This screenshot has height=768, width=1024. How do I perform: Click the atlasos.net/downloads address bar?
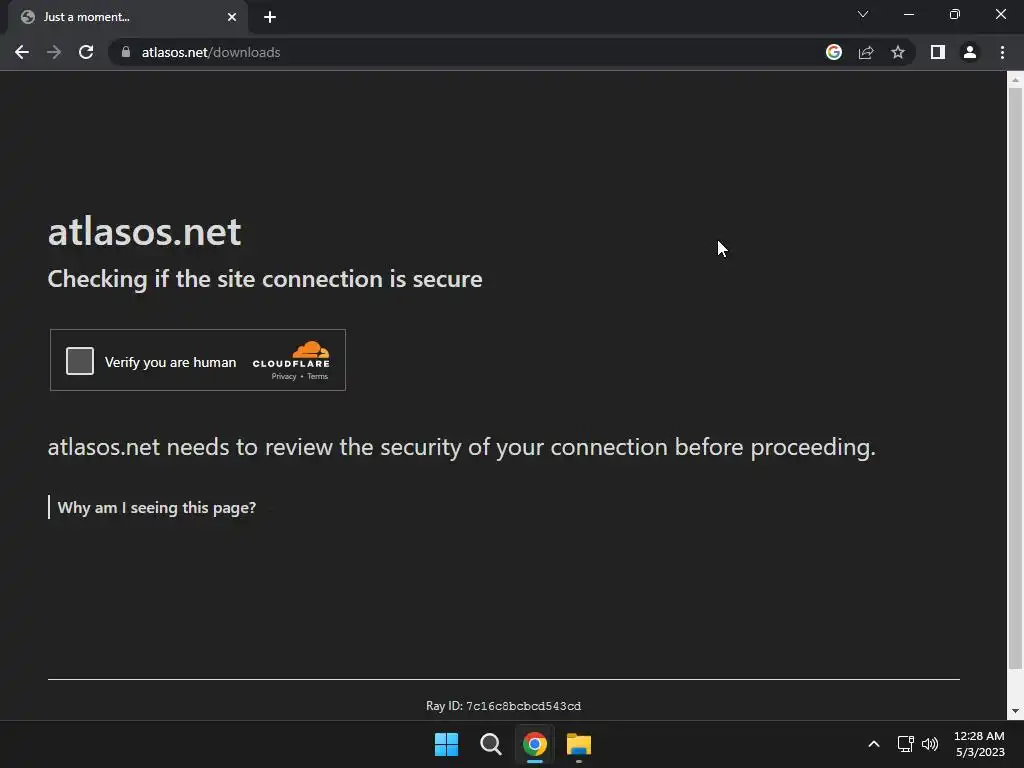tap(450, 52)
